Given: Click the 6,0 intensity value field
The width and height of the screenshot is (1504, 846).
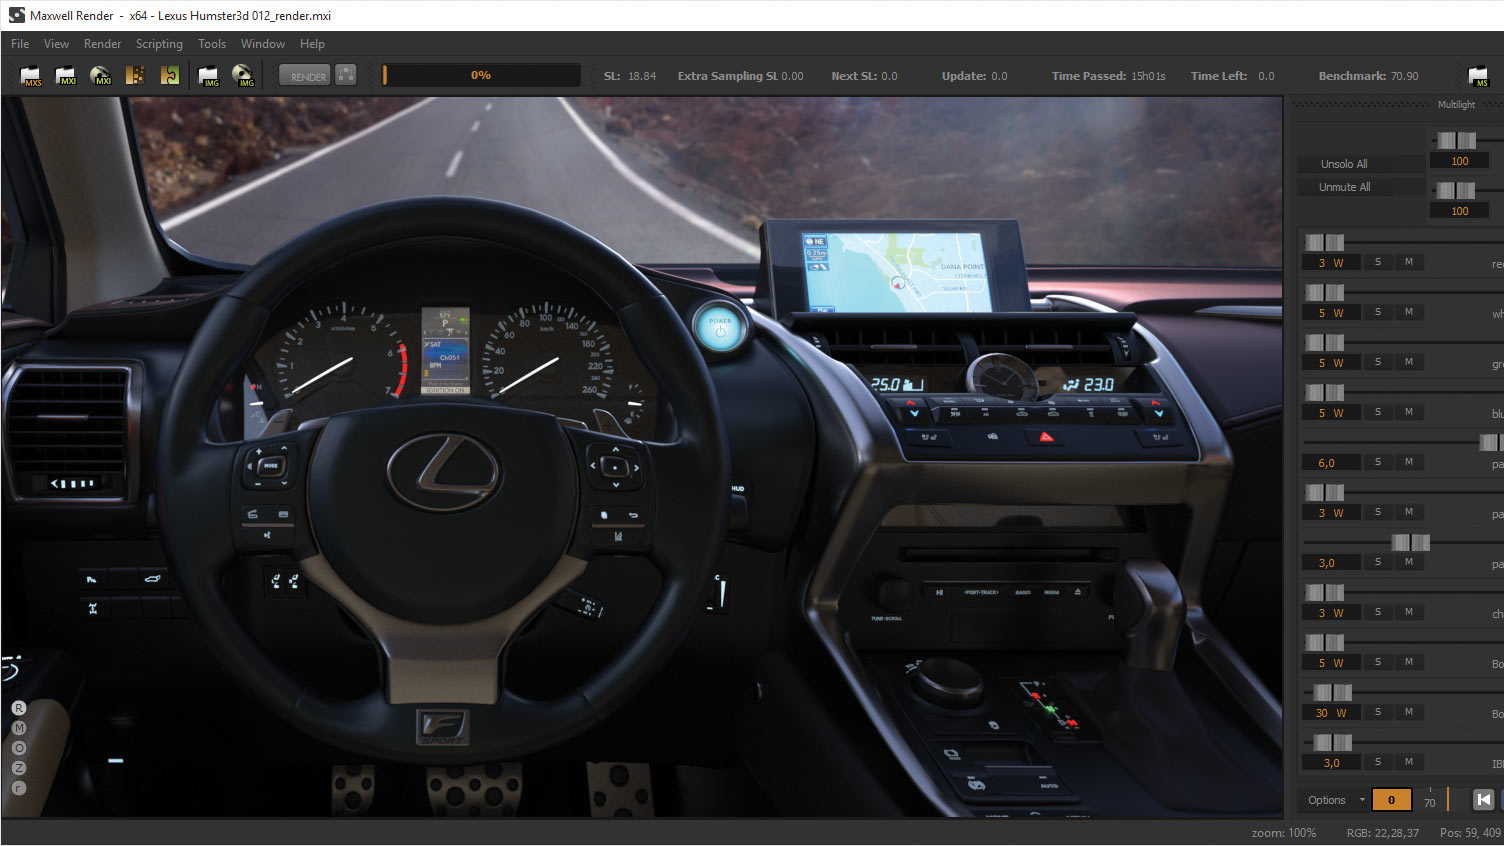Looking at the screenshot, I should [x=1330, y=463].
